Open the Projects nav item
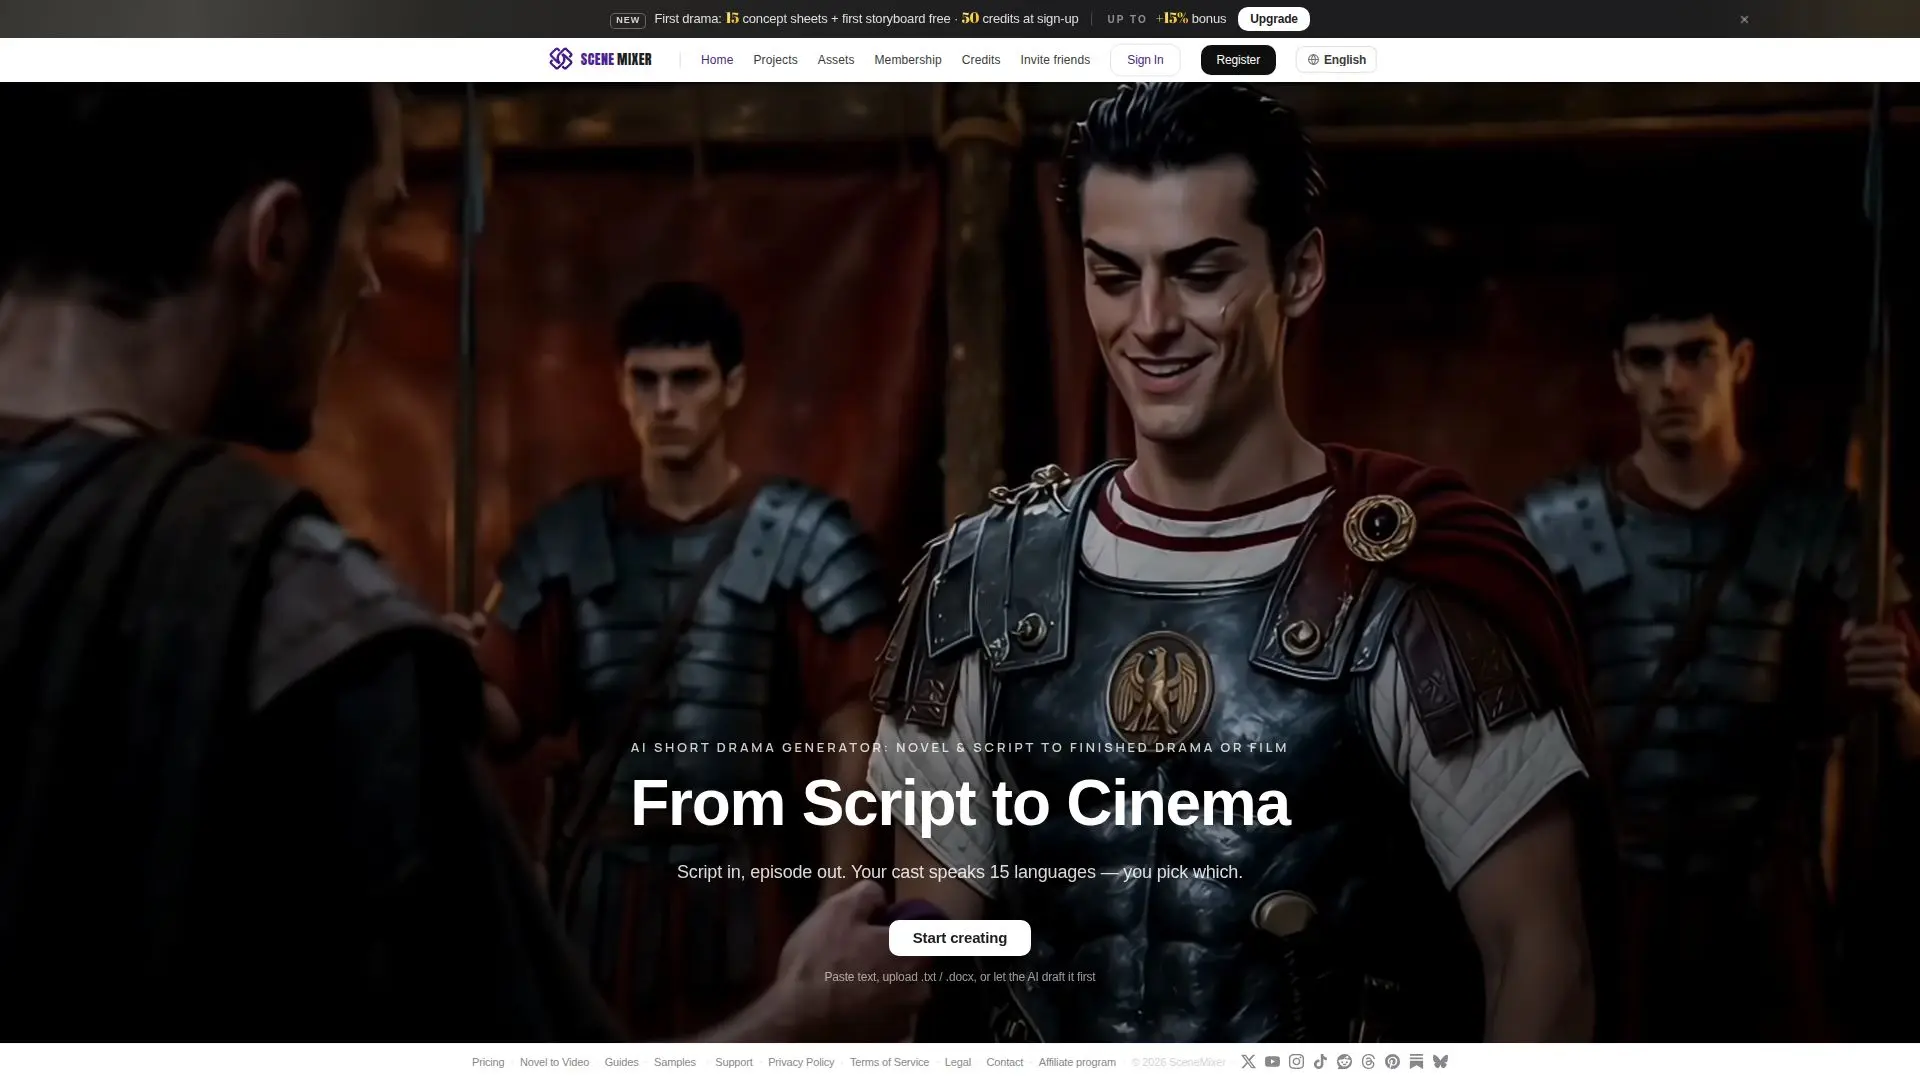Viewport: 1920px width, 1080px height. click(x=775, y=60)
